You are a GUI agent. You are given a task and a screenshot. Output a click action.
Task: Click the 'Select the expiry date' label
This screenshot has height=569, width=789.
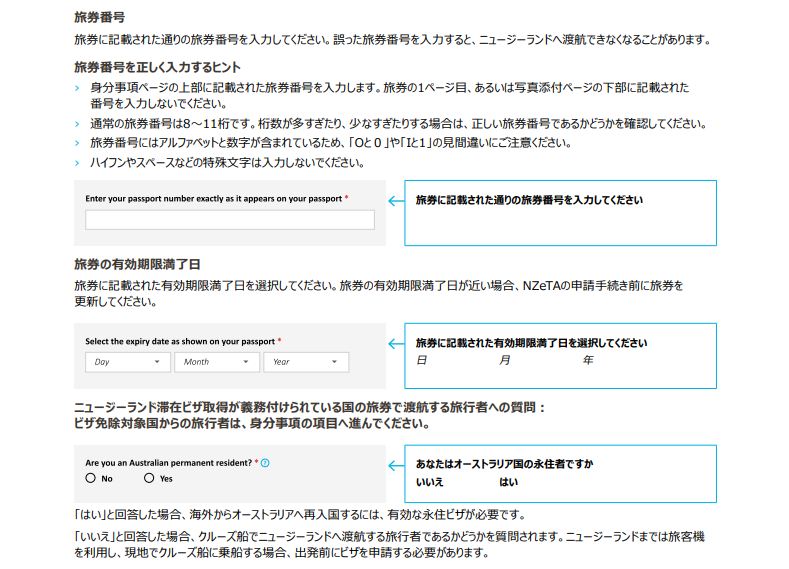coord(180,342)
